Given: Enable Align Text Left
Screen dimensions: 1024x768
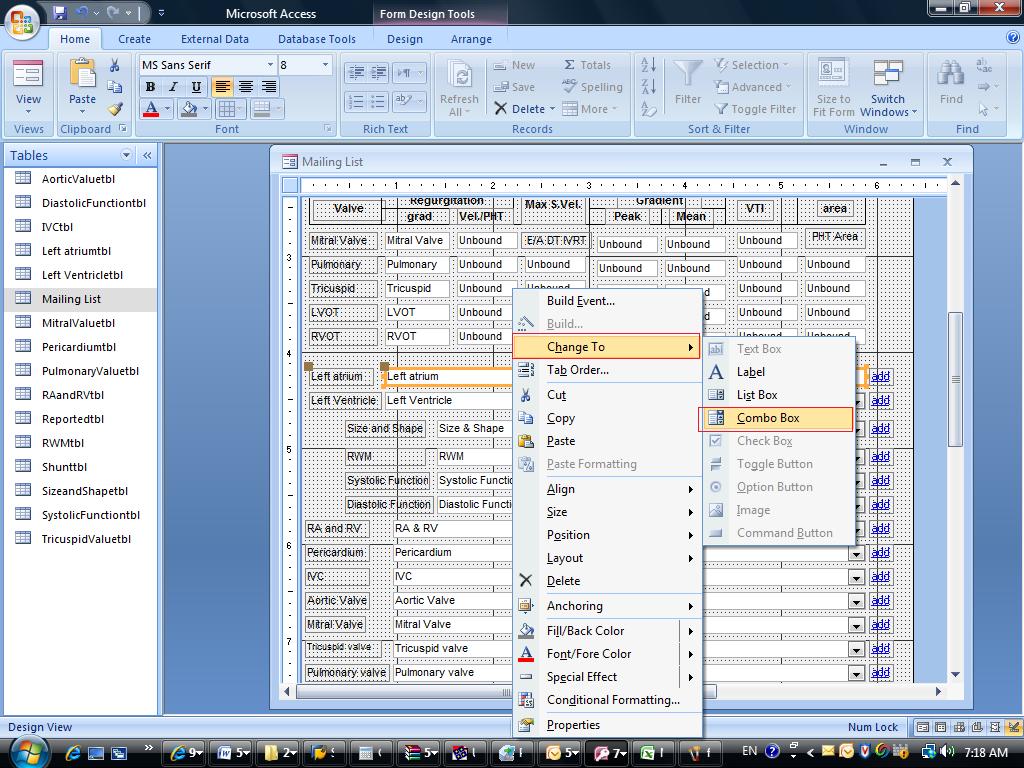Looking at the screenshot, I should tap(222, 87).
